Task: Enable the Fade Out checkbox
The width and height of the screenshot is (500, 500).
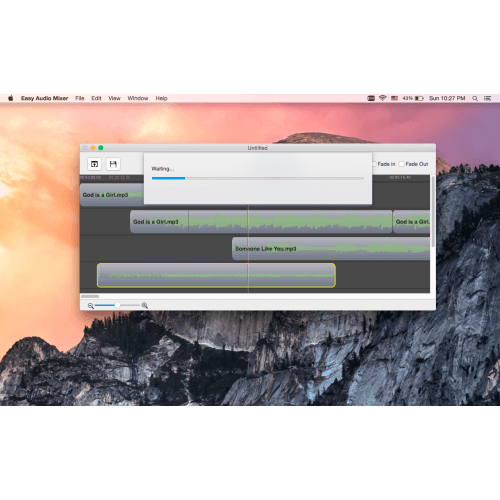Action: 402,164
